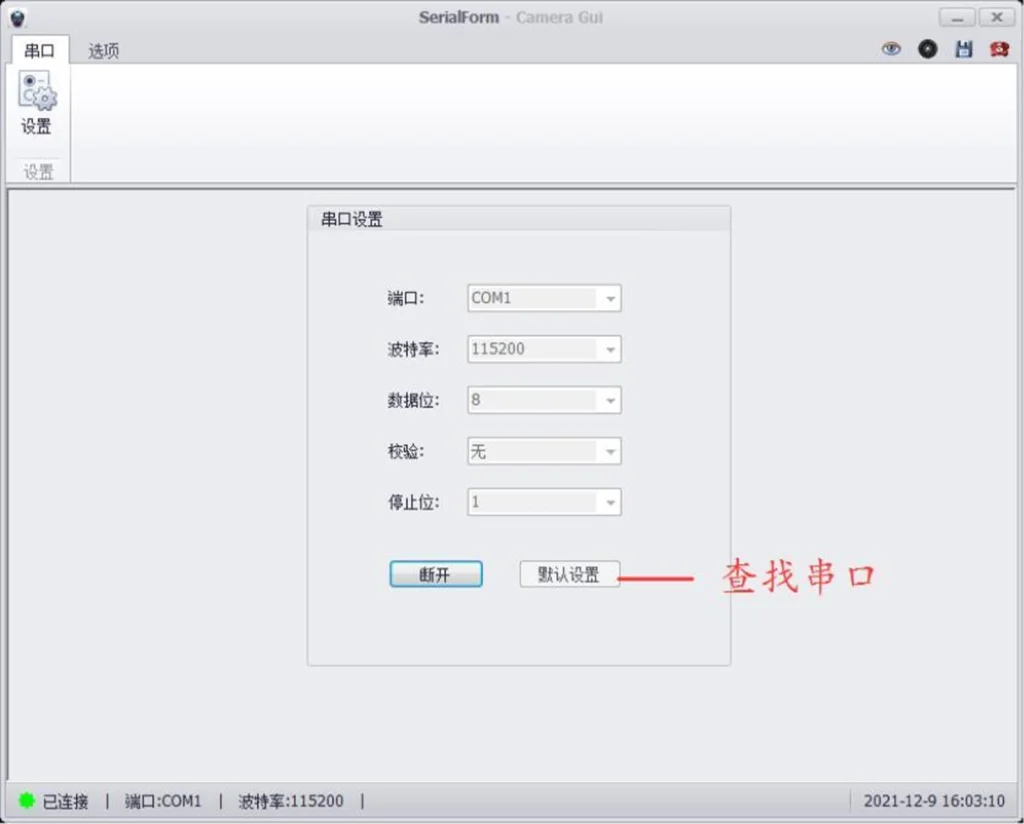1024x824 pixels.
Task: Select the 设置 (Settings) tool in the ribbon
Action: pyautogui.click(x=36, y=104)
